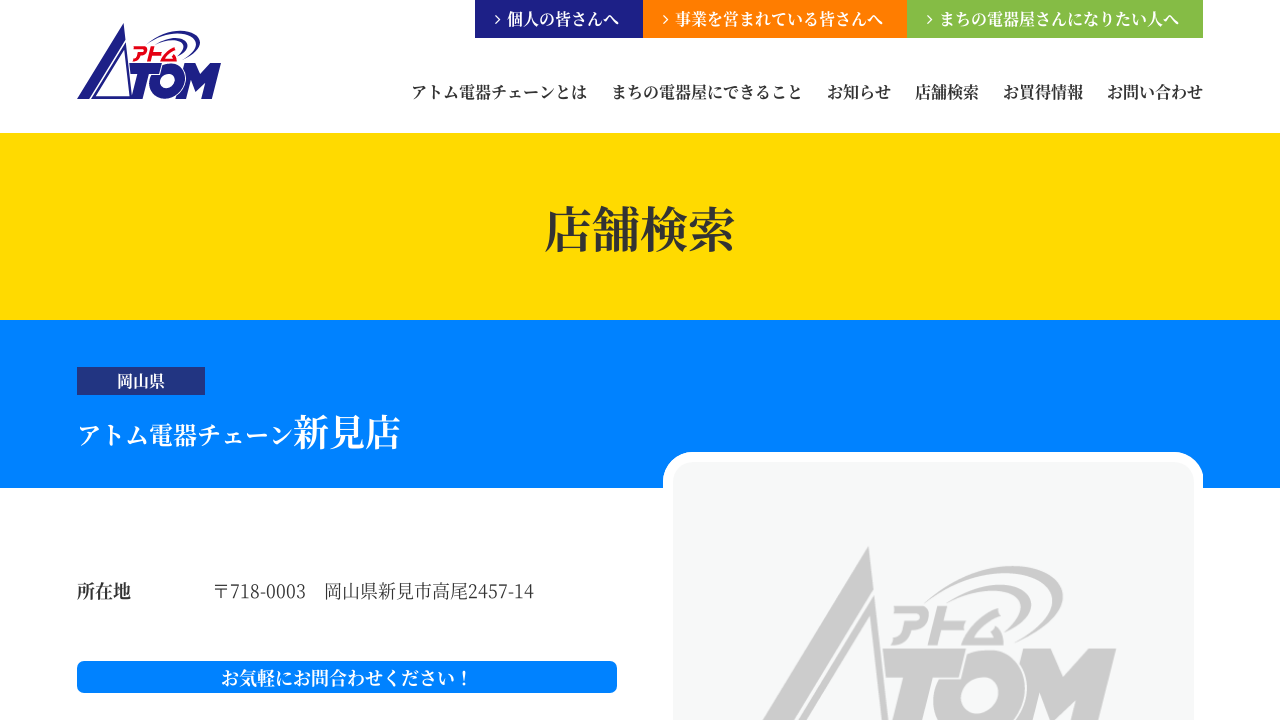Image resolution: width=1280 pixels, height=720 pixels.
Task: Click the 岡山県 prefecture tag
Action: pyautogui.click(x=141, y=381)
